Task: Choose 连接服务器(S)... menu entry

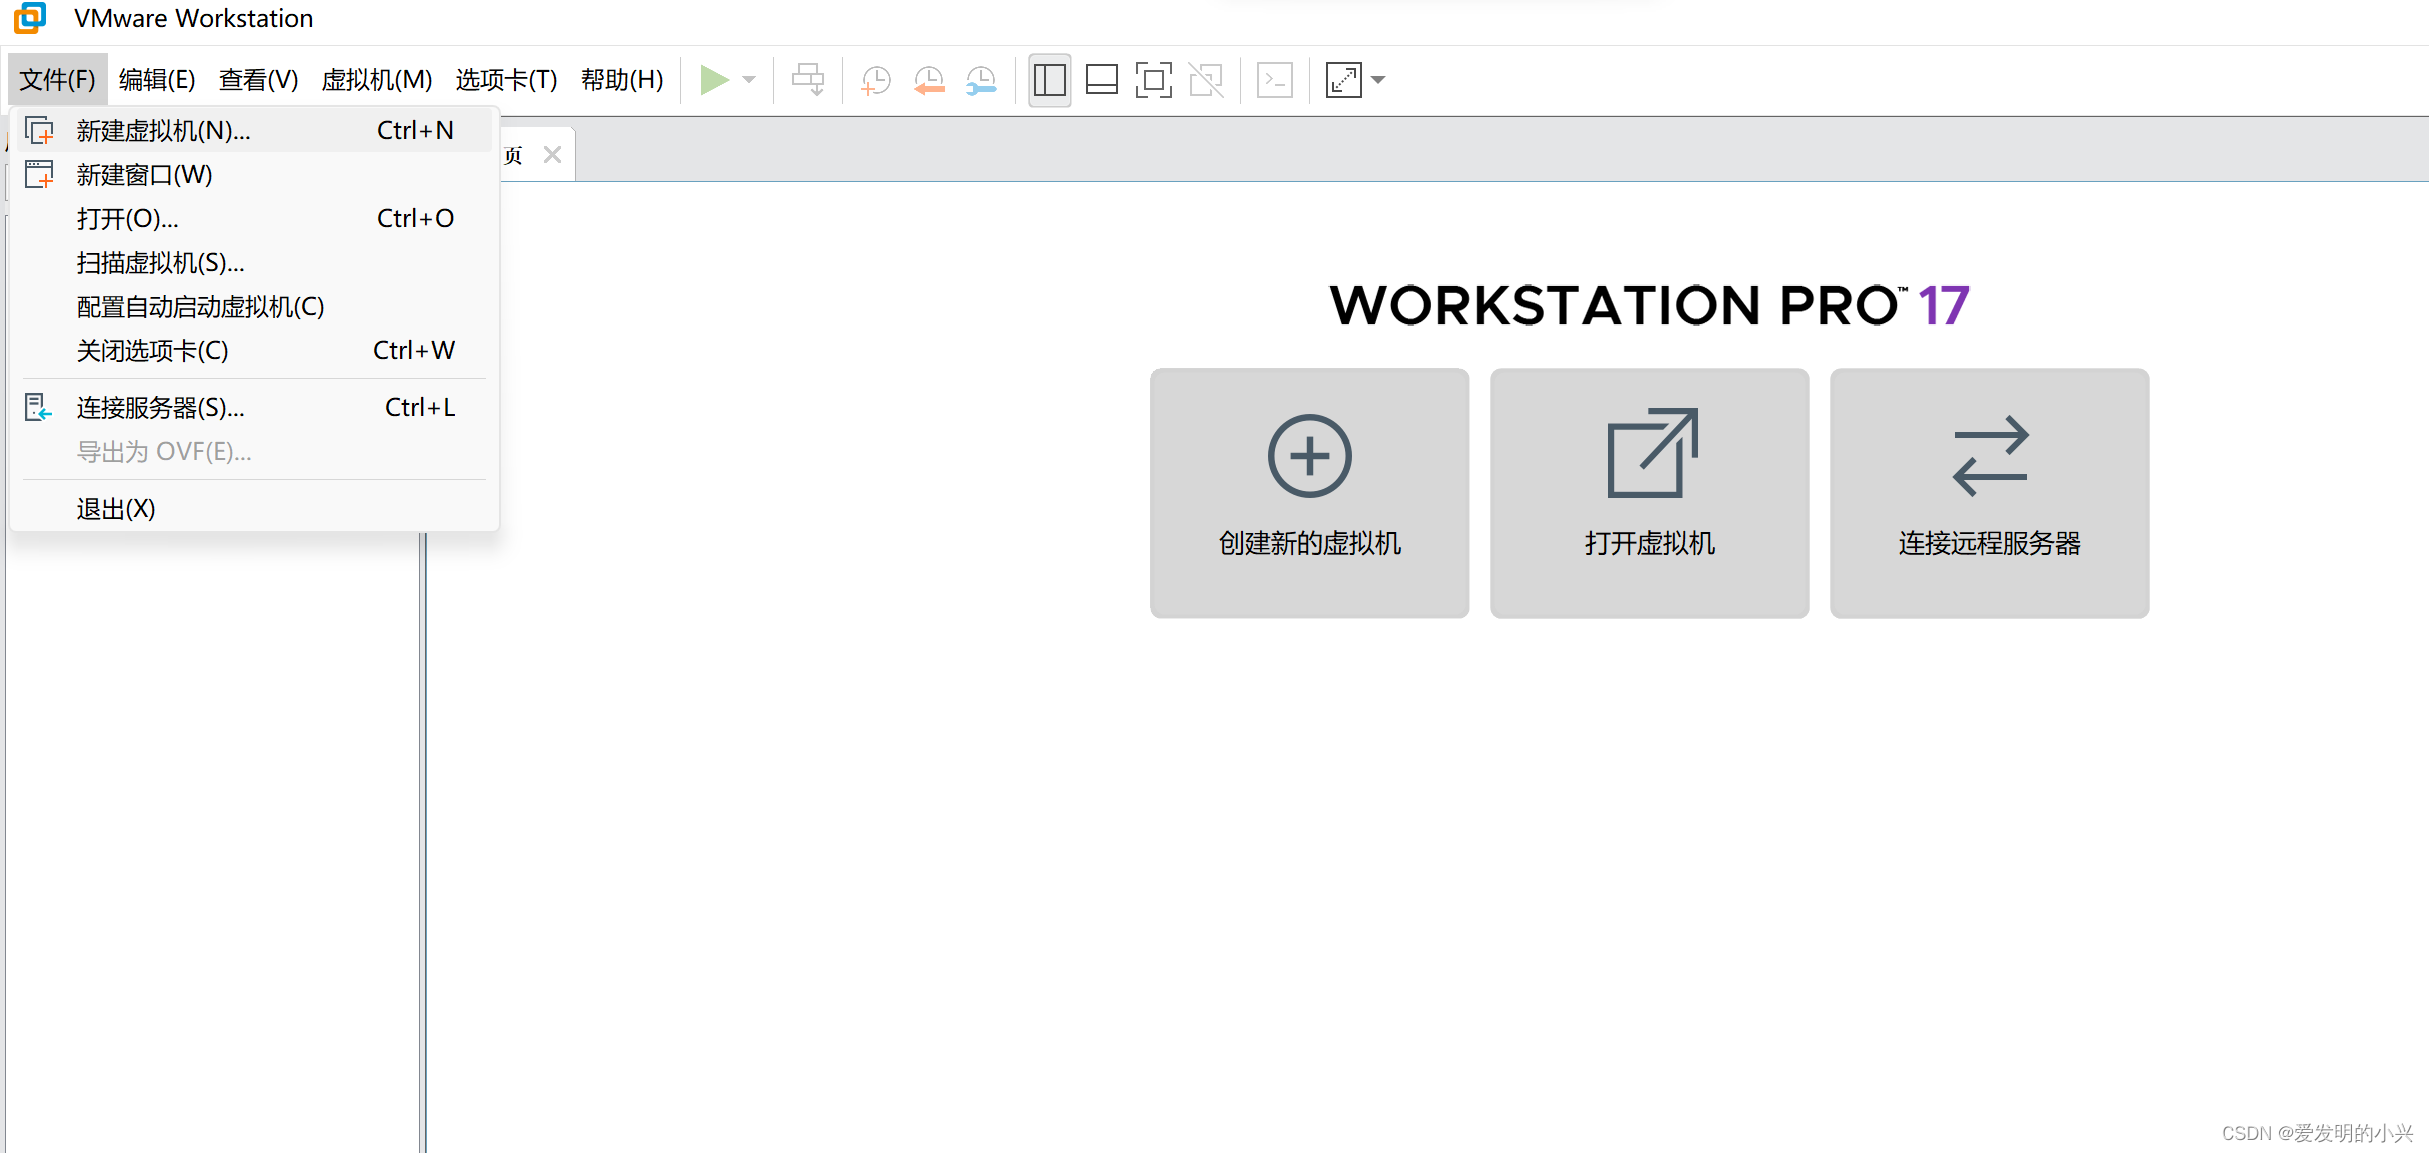Action: [254, 408]
